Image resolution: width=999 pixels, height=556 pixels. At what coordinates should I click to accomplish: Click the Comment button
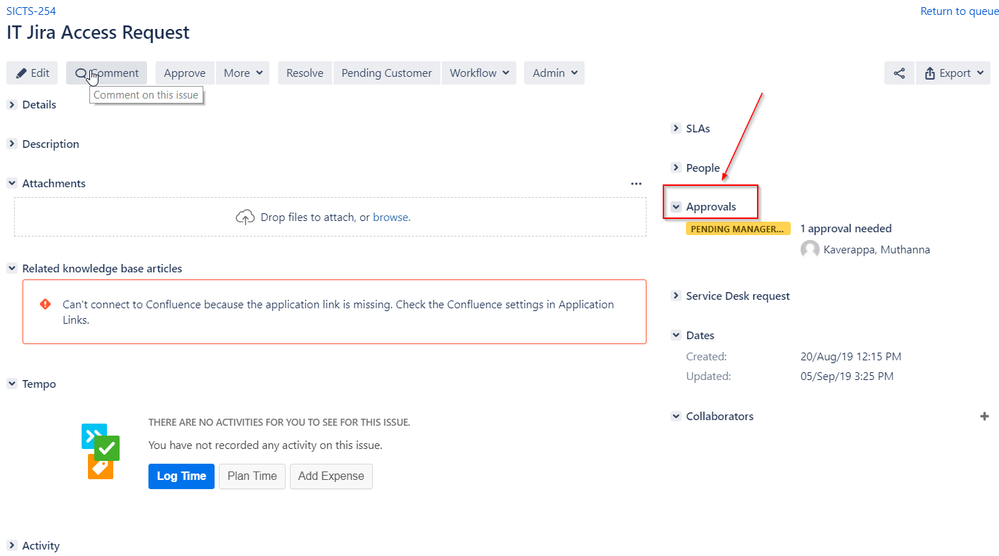point(106,73)
